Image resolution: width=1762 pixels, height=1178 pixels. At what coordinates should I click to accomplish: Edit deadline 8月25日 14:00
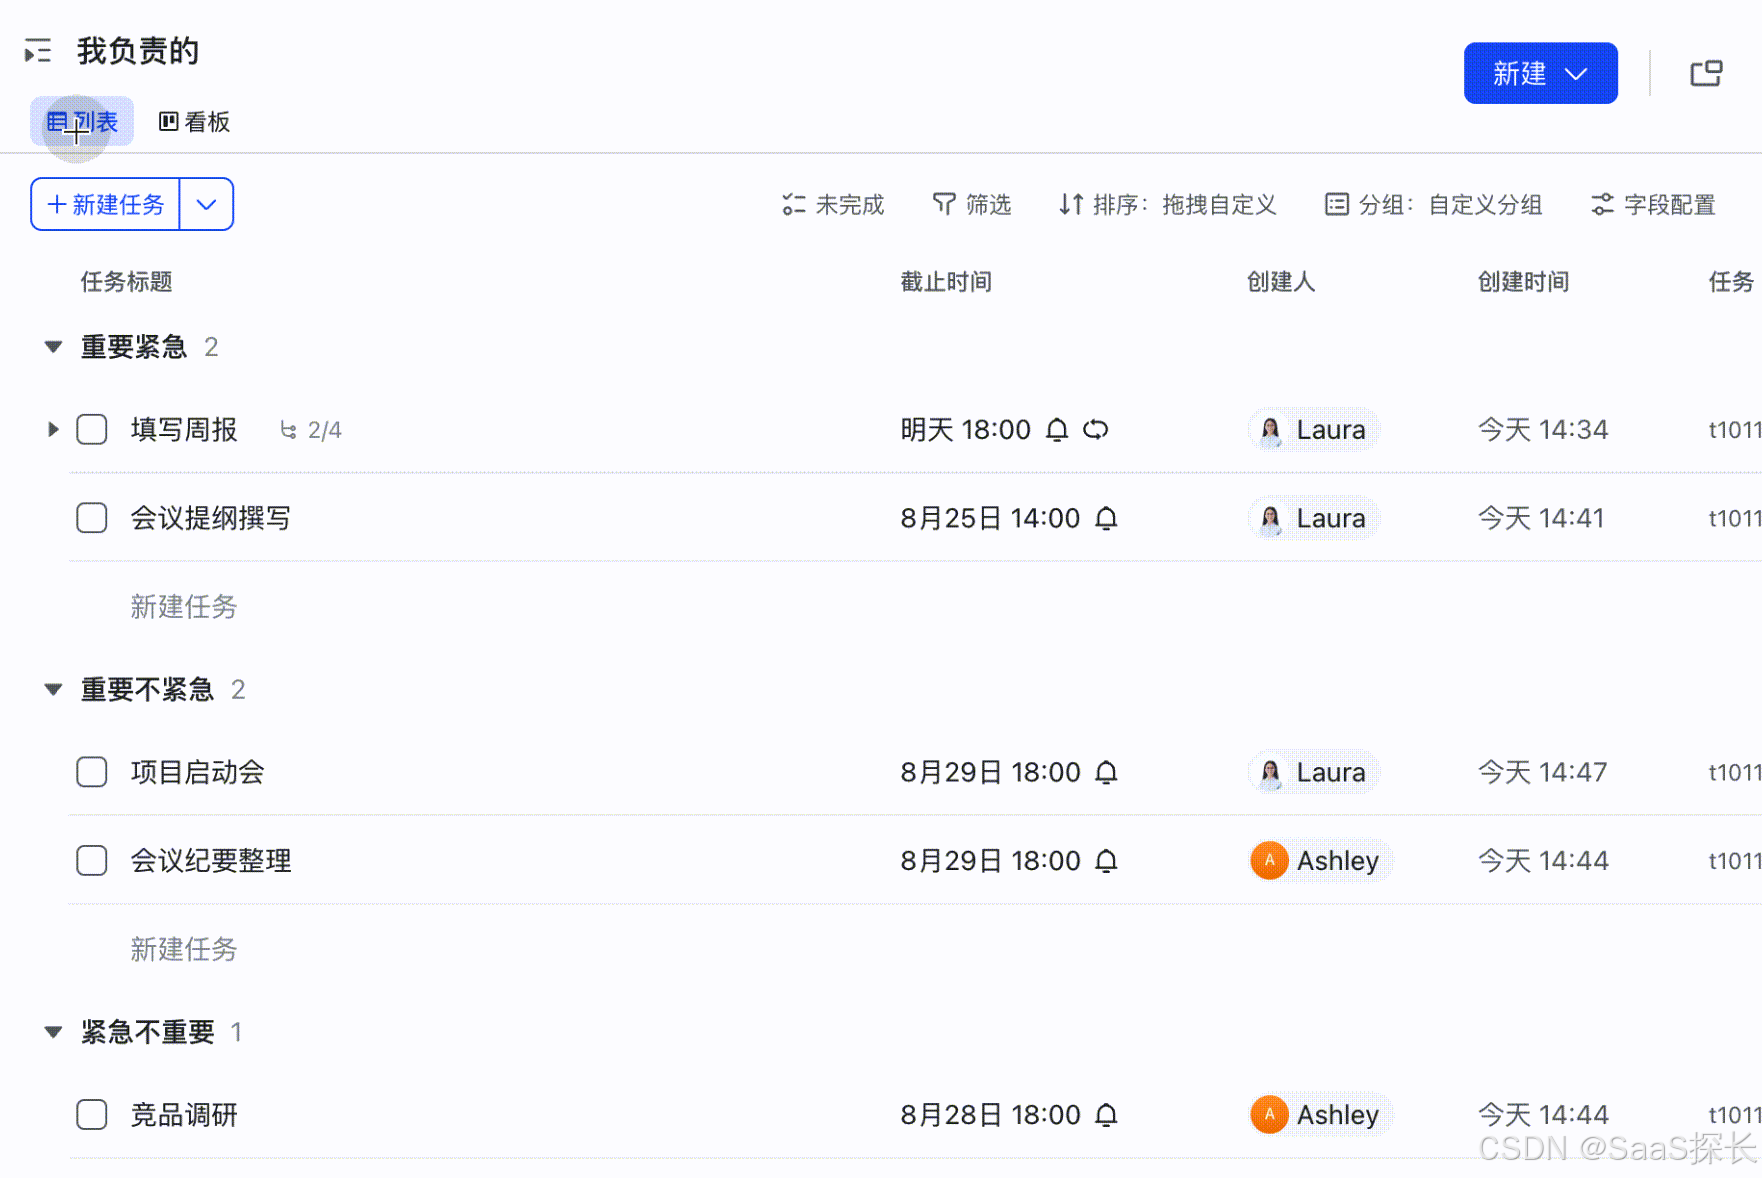(990, 518)
